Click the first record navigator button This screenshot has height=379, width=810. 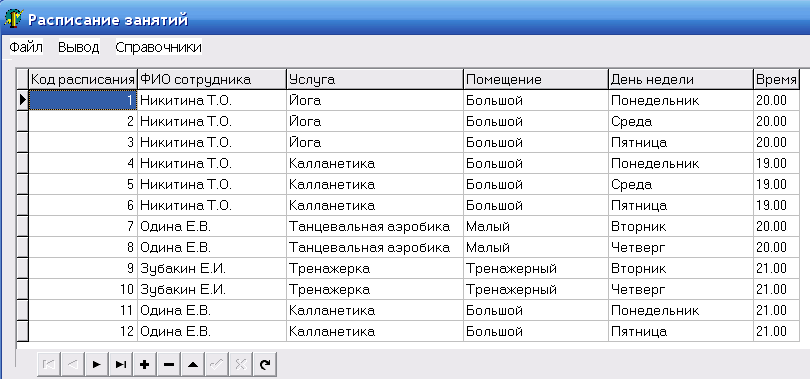(49, 365)
